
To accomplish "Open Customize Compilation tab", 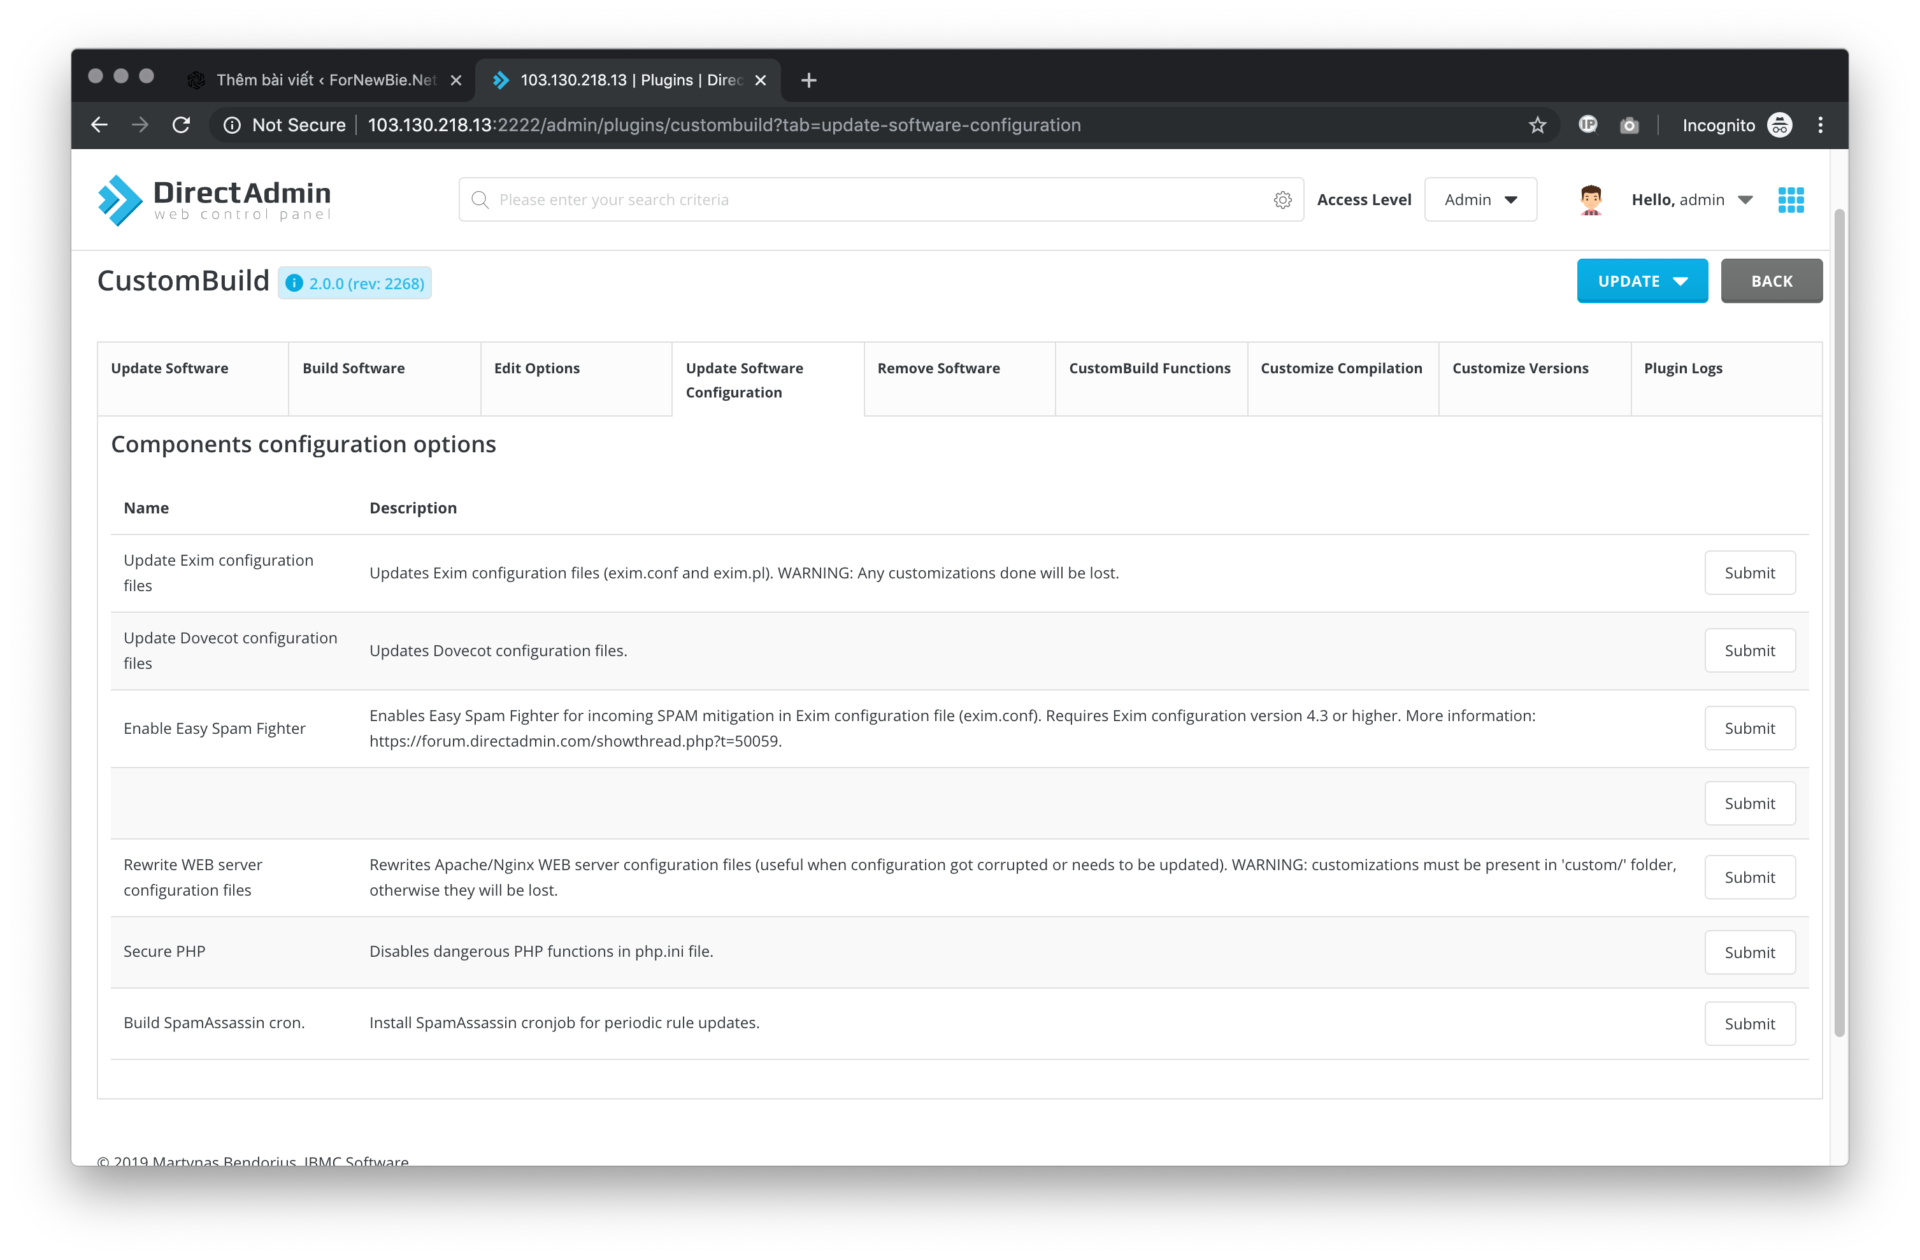I will [x=1343, y=379].
